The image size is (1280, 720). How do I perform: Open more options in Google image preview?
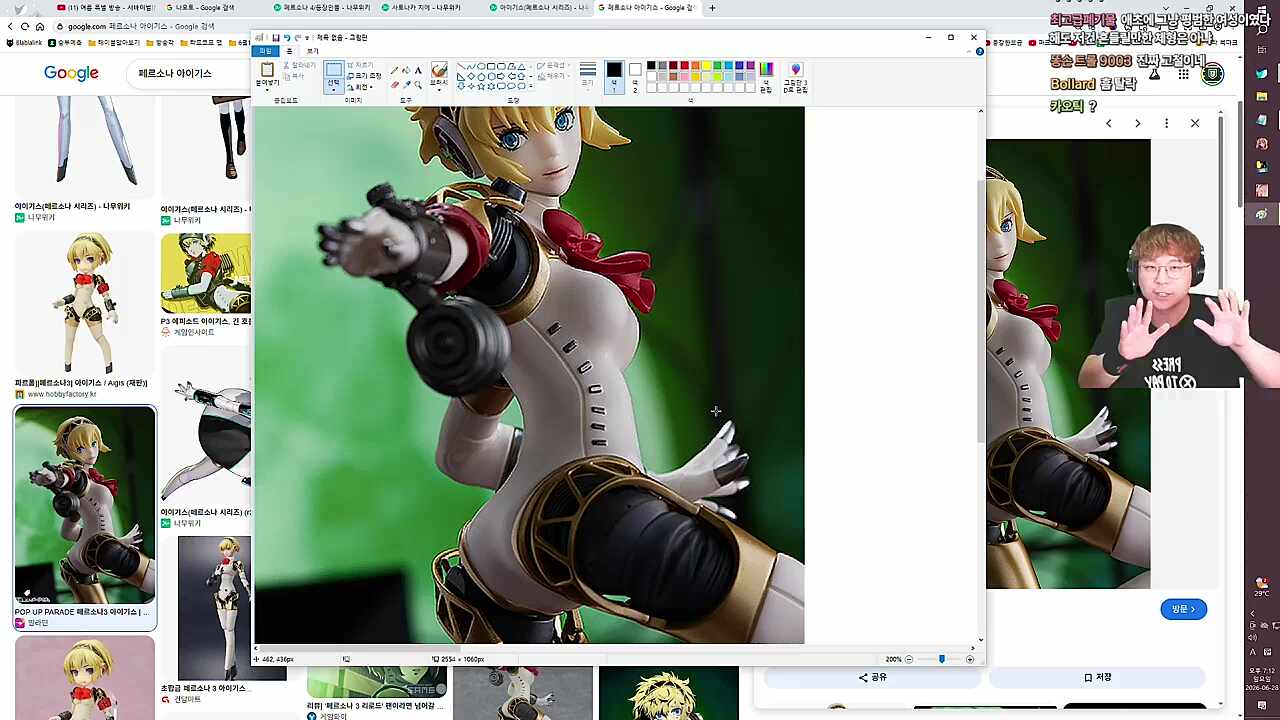pos(1166,123)
